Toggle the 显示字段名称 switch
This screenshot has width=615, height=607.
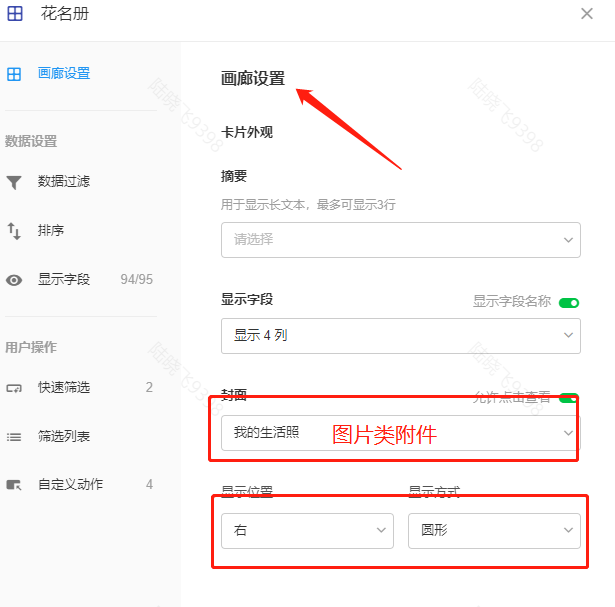click(x=569, y=303)
